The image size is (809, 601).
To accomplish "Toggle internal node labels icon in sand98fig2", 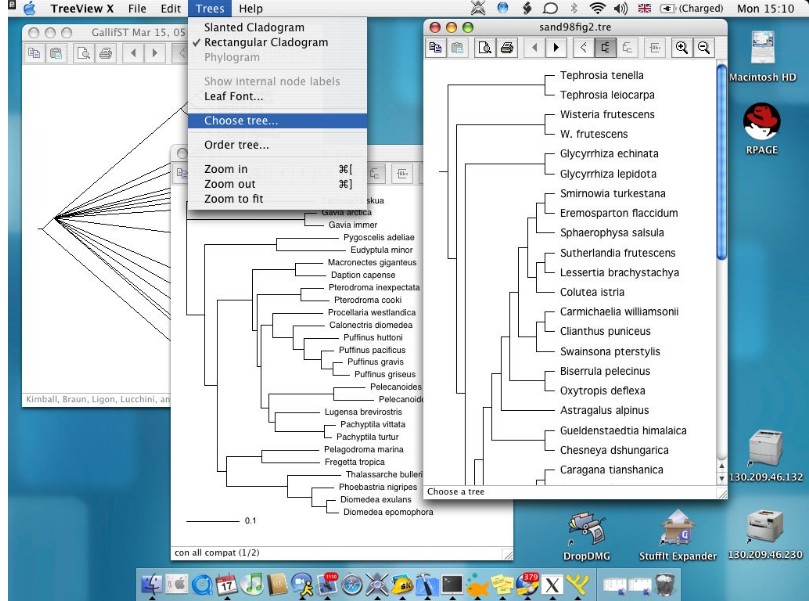I will (655, 48).
